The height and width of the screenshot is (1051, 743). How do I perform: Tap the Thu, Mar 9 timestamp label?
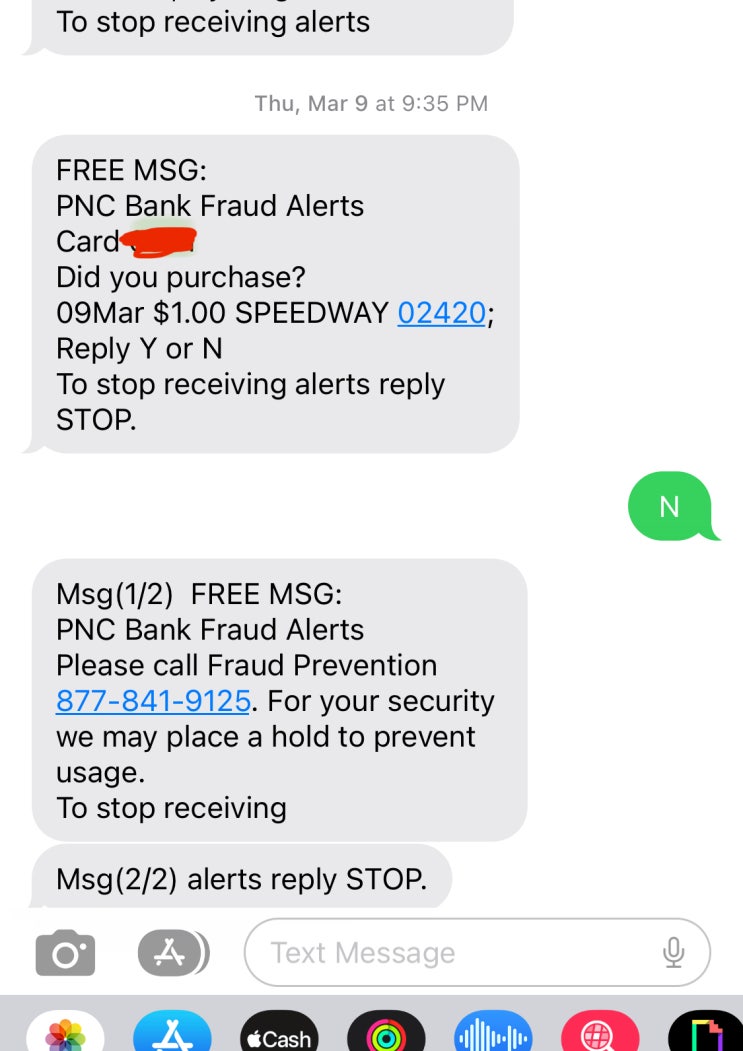tap(371, 103)
